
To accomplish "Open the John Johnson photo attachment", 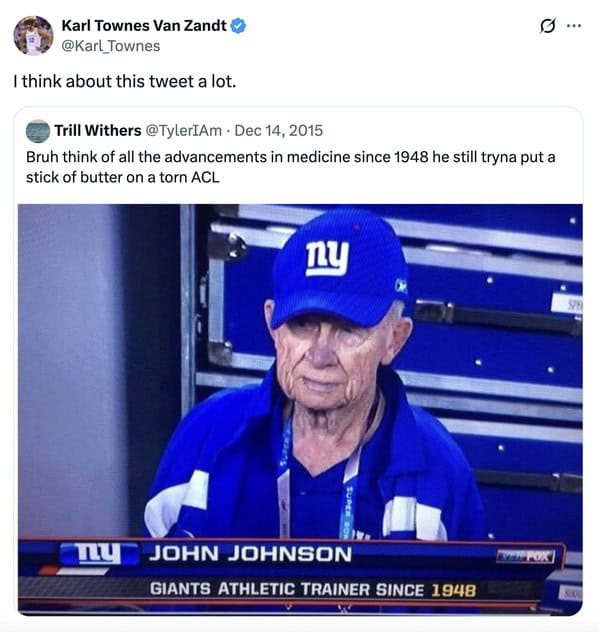I will point(300,410).
